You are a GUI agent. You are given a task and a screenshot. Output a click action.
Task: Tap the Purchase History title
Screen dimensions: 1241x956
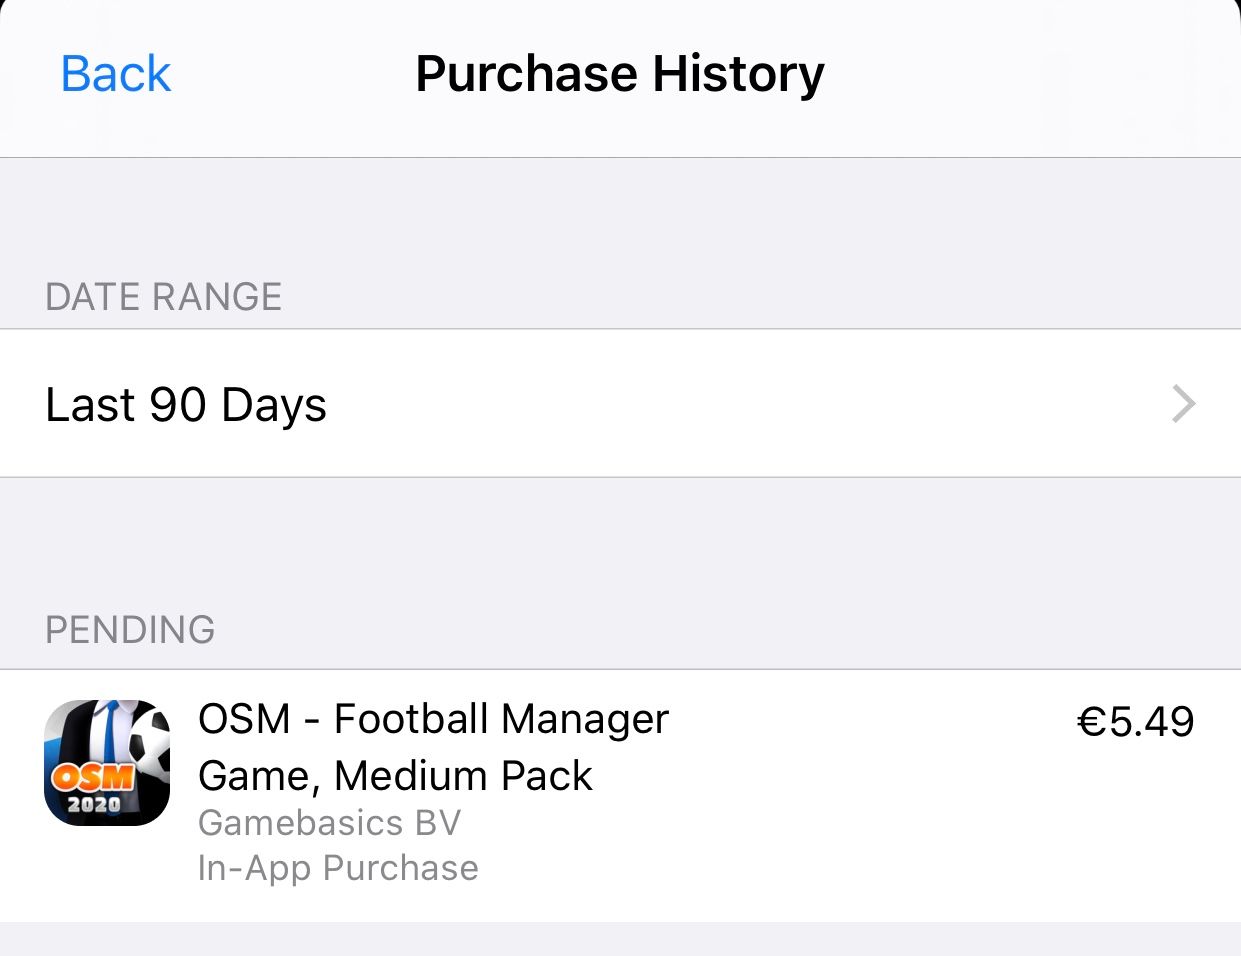pos(620,74)
